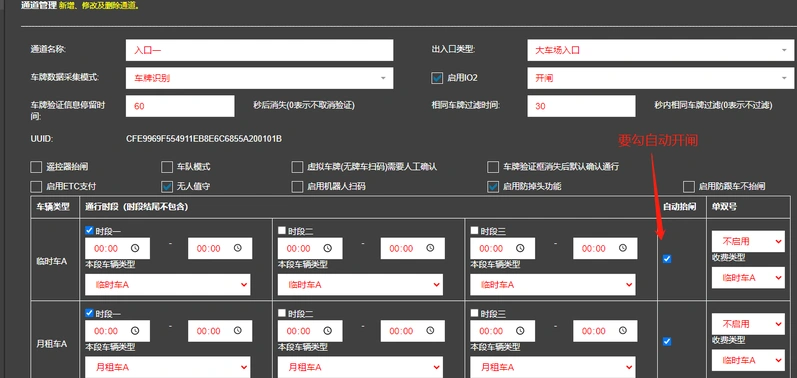Viewport: 797px width, 378px height.
Task: Click clock icon of 临时车A 时段一 start time
Action: click(135, 248)
